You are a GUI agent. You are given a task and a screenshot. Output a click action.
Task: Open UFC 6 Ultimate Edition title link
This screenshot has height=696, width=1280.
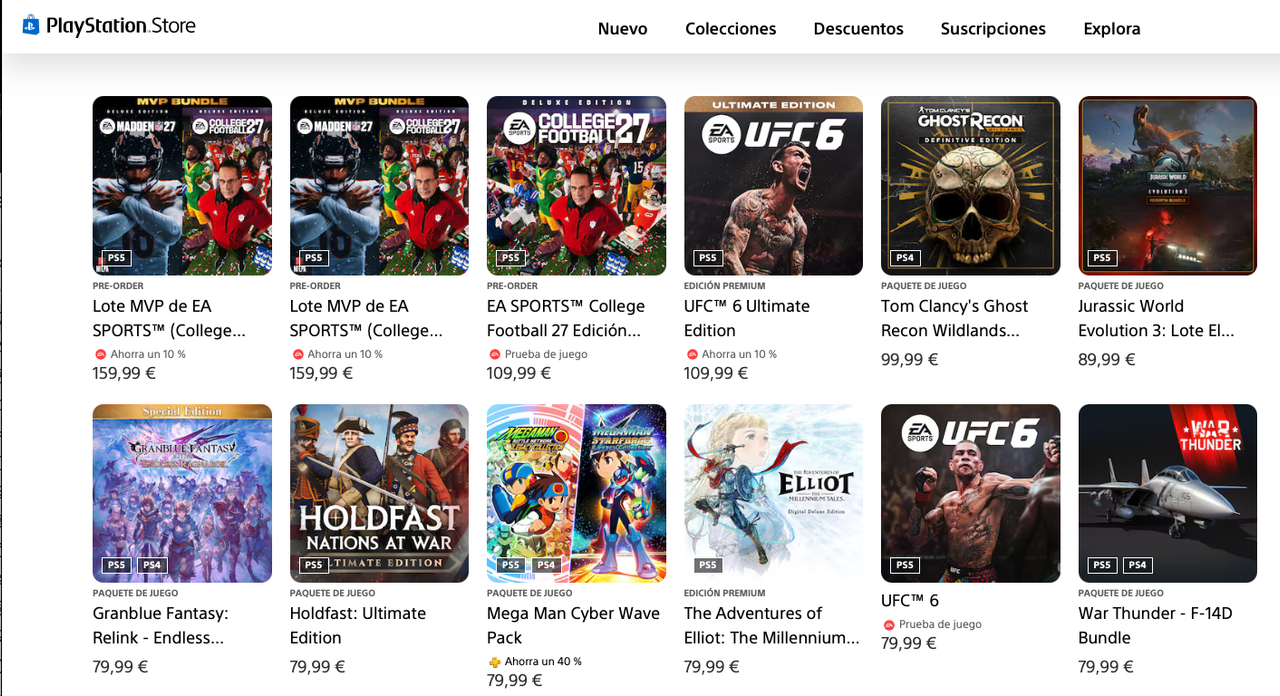747,318
